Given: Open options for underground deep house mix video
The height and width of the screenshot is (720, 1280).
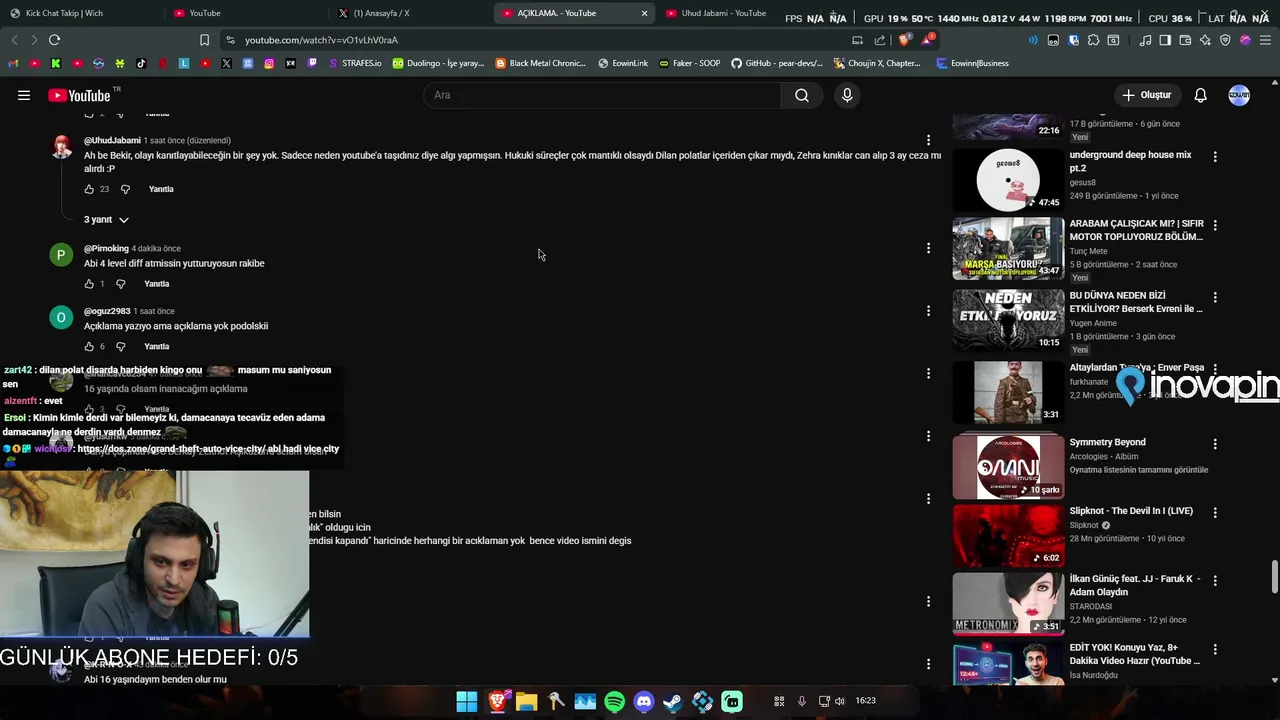Looking at the screenshot, I should click(1215, 157).
